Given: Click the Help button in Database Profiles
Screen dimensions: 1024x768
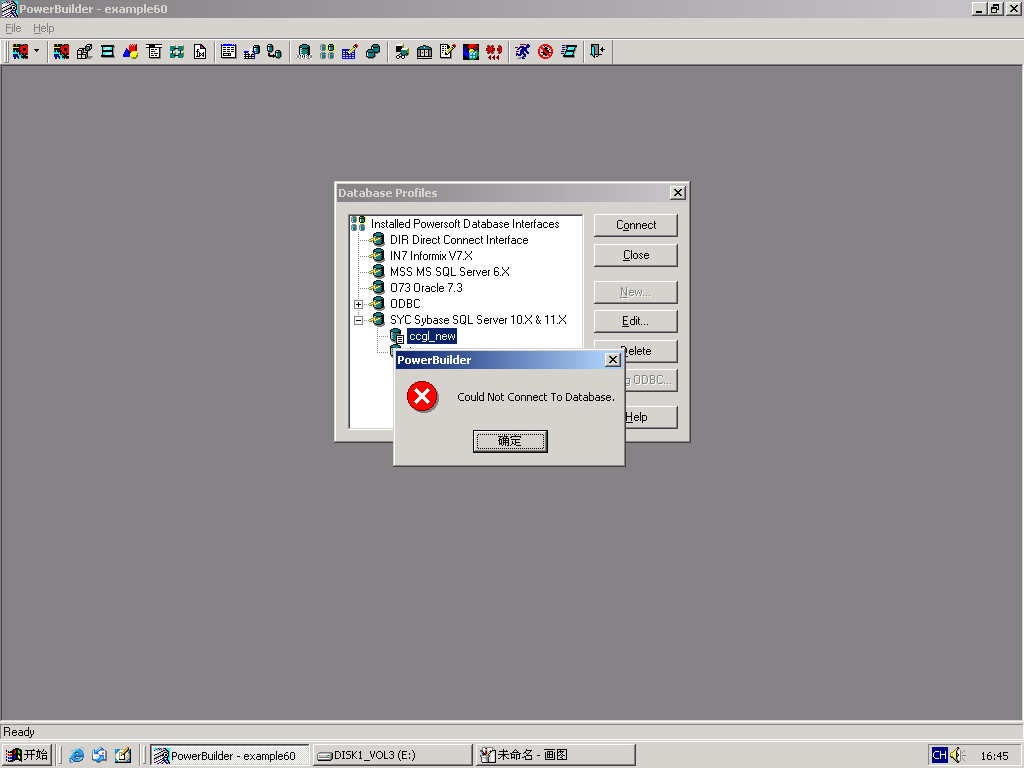Looking at the screenshot, I should coord(650,417).
